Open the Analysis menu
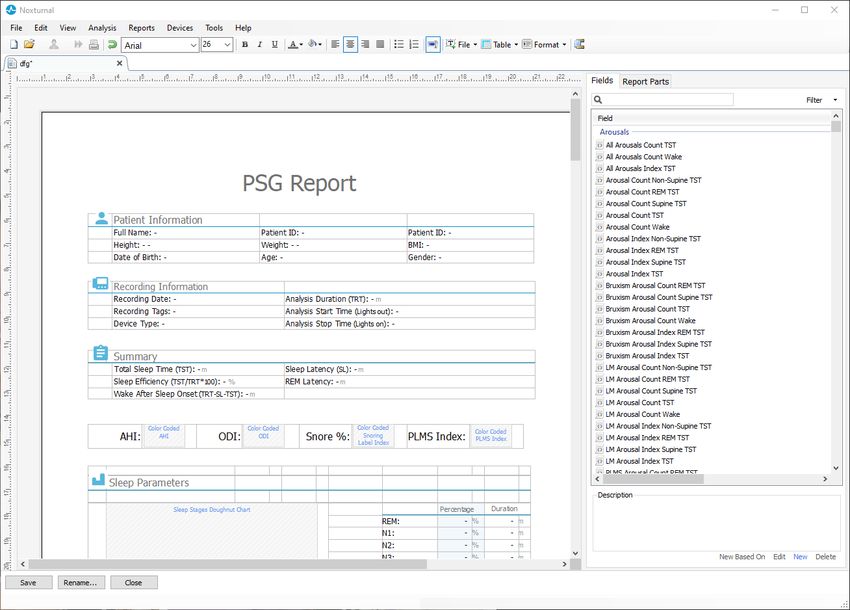 (102, 28)
